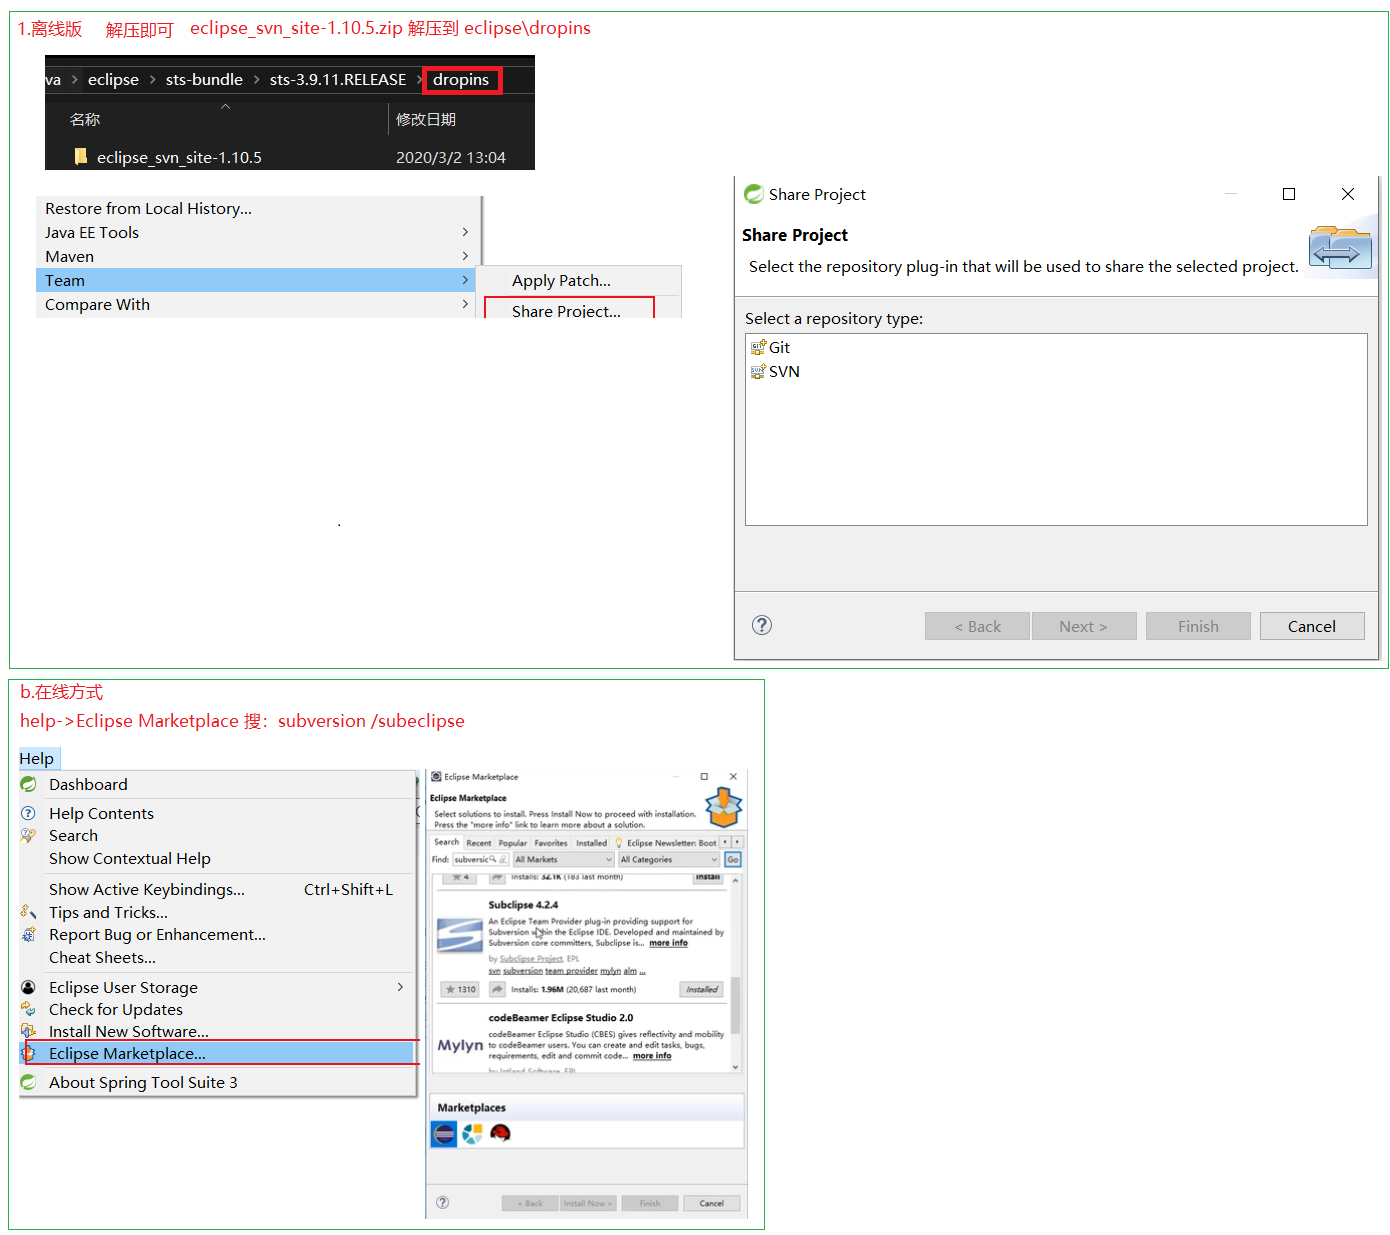Switch to the Popular tab in Marketplace

[512, 843]
